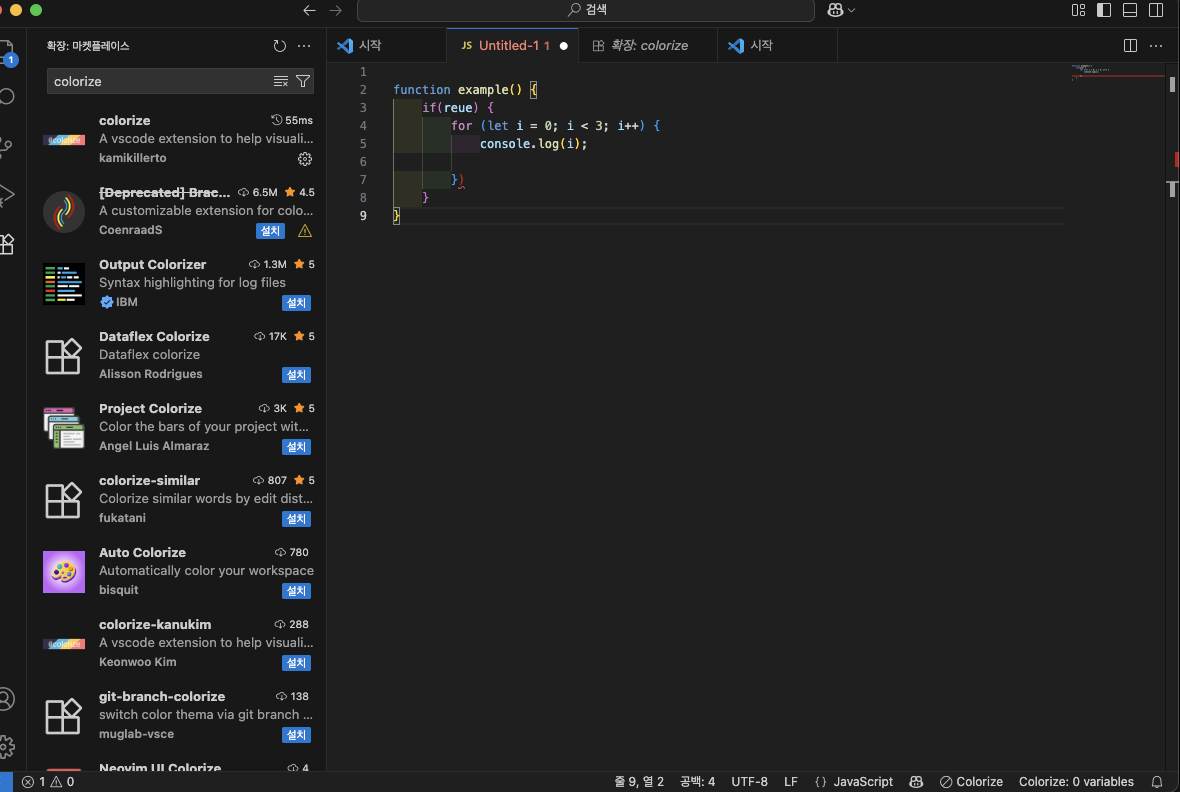Go back with the navigation arrow
The image size is (1180, 792).
click(309, 10)
